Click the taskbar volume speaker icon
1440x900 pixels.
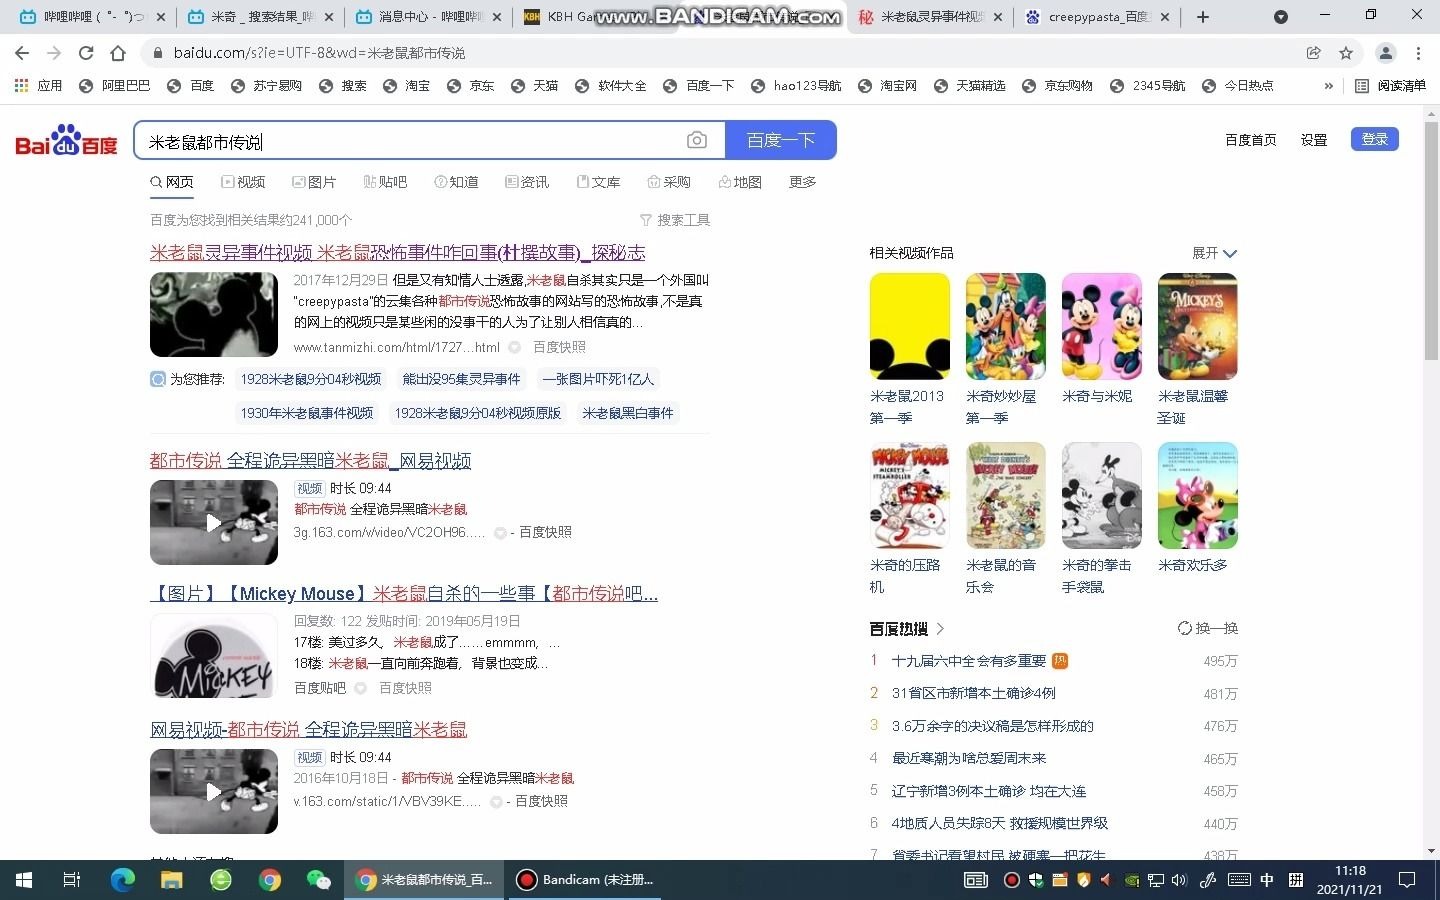[x=1179, y=880]
